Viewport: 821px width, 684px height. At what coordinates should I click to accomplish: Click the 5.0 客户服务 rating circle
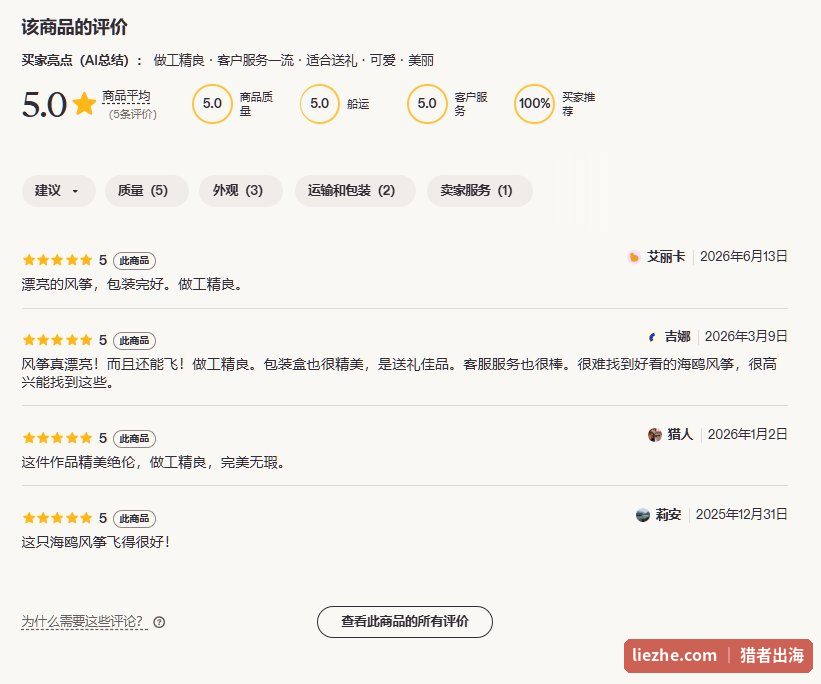click(427, 104)
